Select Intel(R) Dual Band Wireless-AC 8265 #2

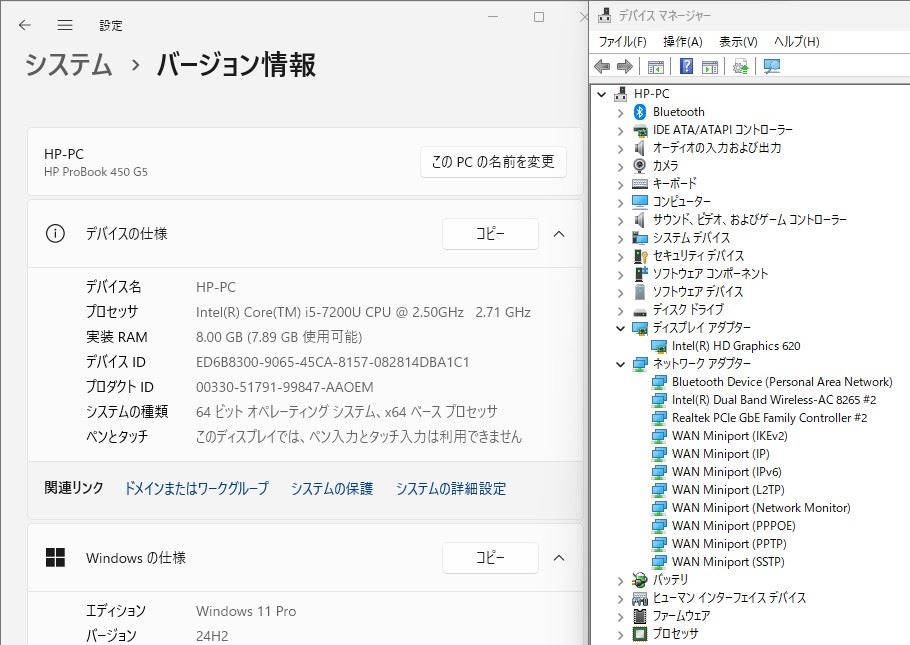tap(774, 399)
